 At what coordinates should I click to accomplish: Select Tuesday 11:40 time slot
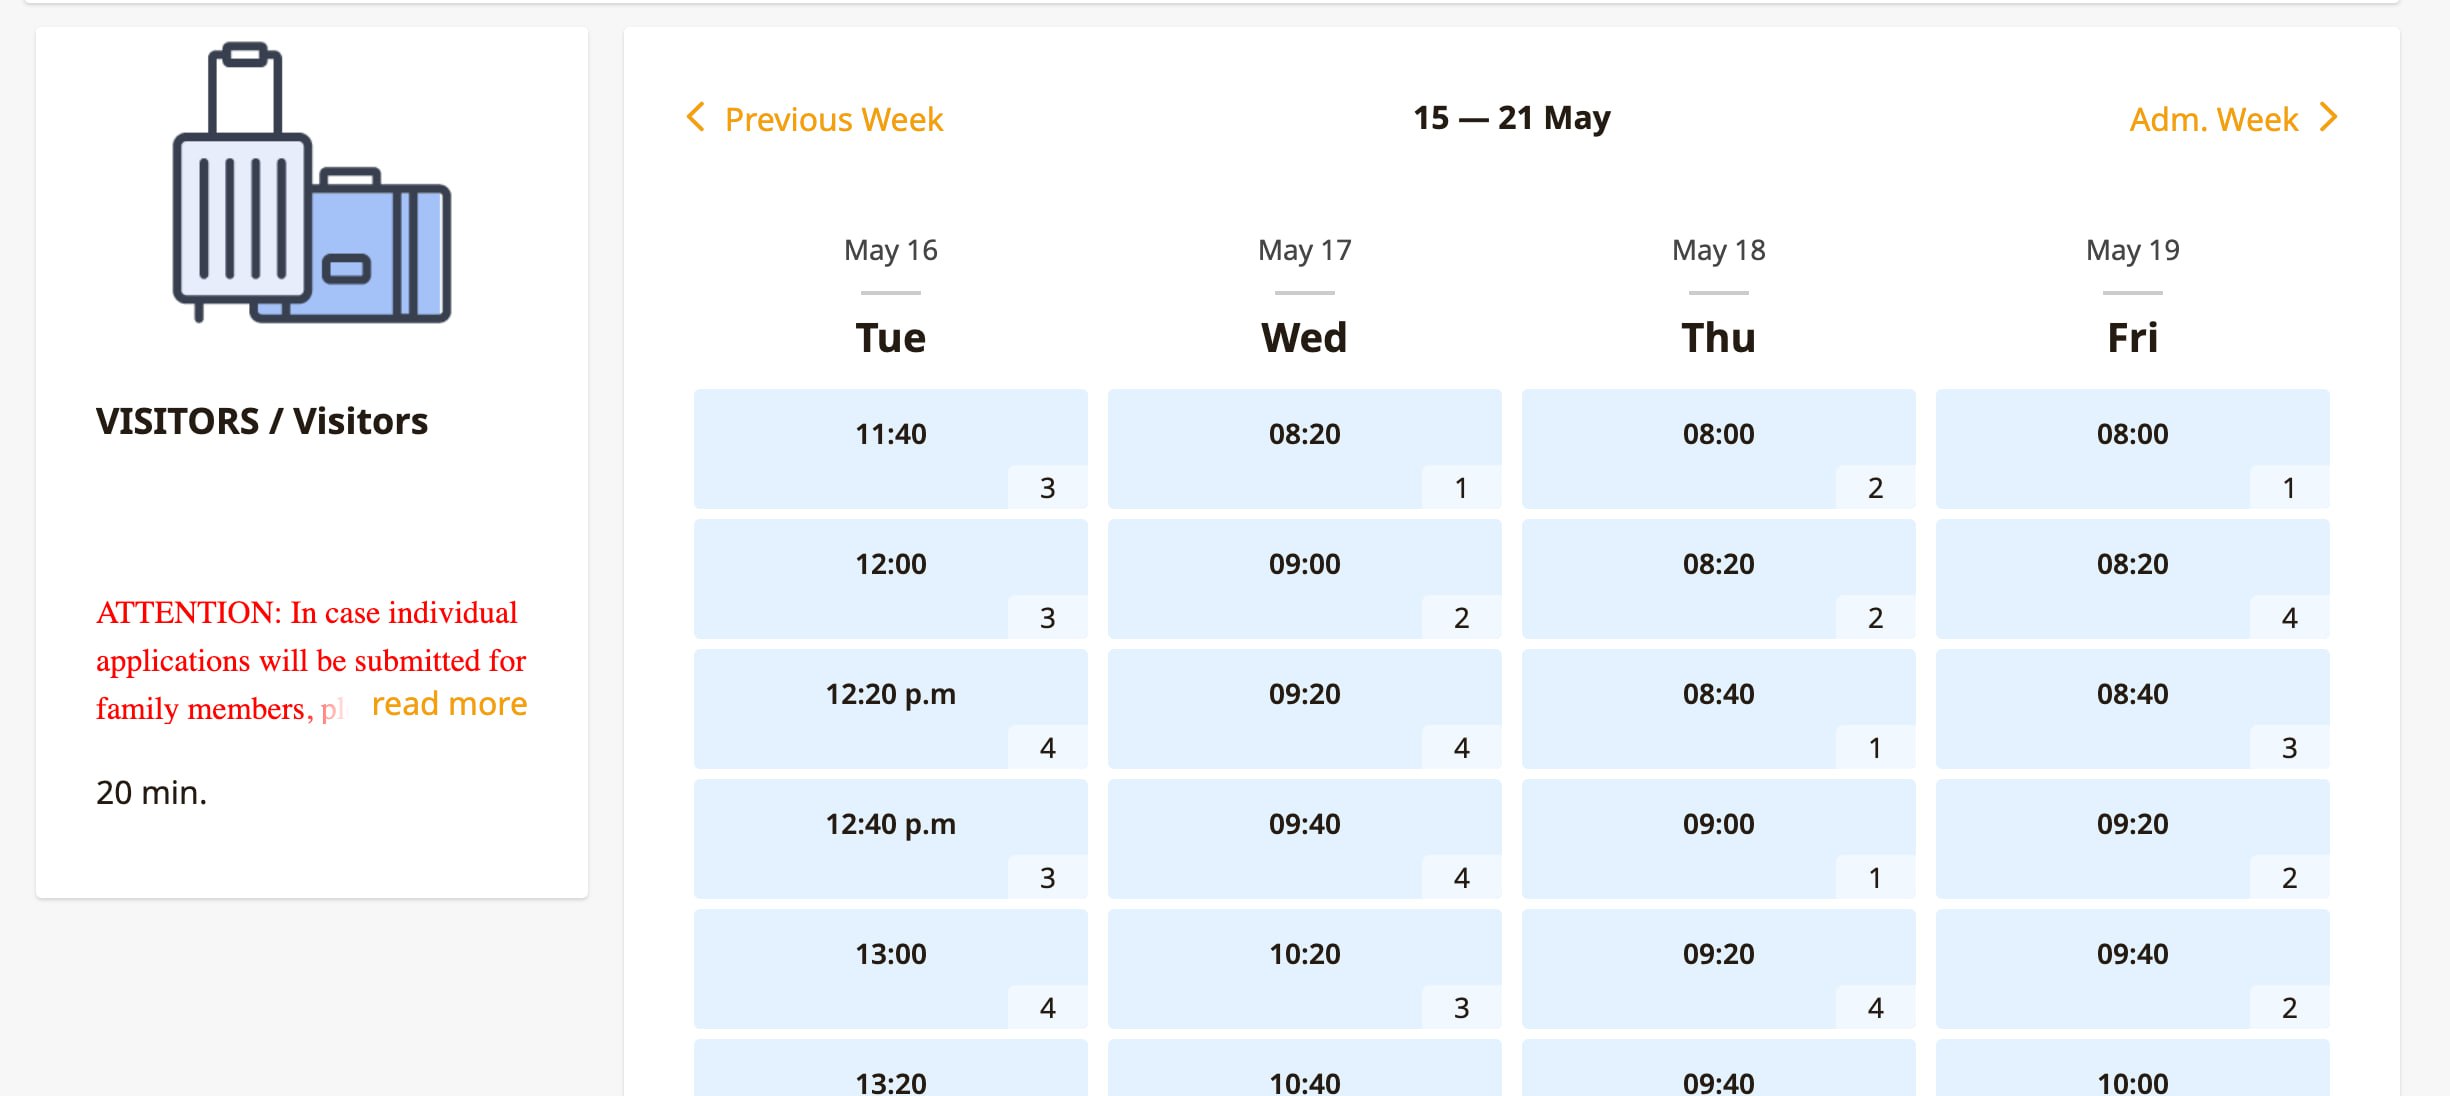(x=890, y=447)
